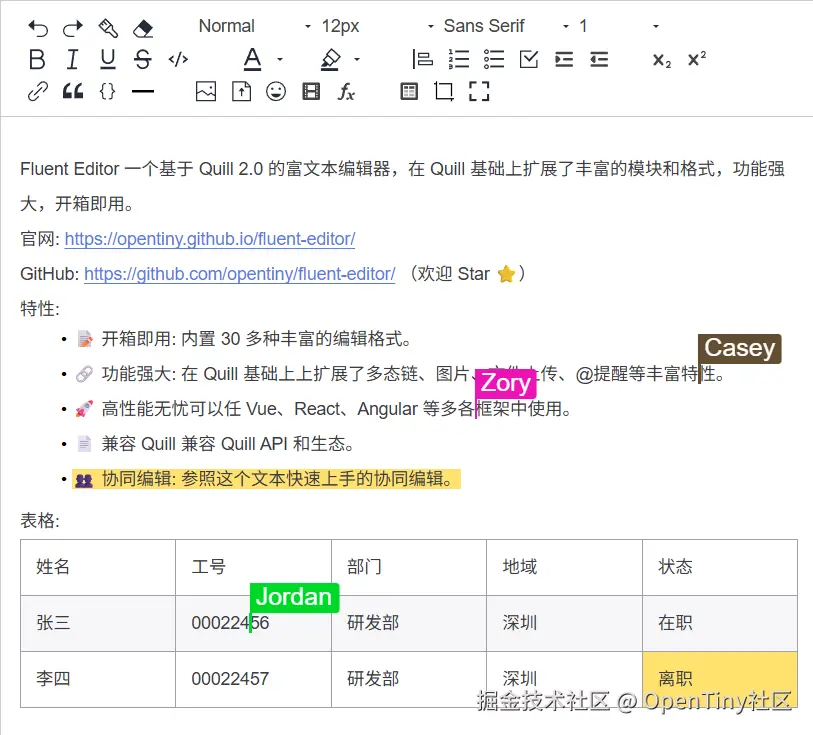The width and height of the screenshot is (813, 735).
Task: Open the Sans Serif font dropdown
Action: tap(506, 26)
